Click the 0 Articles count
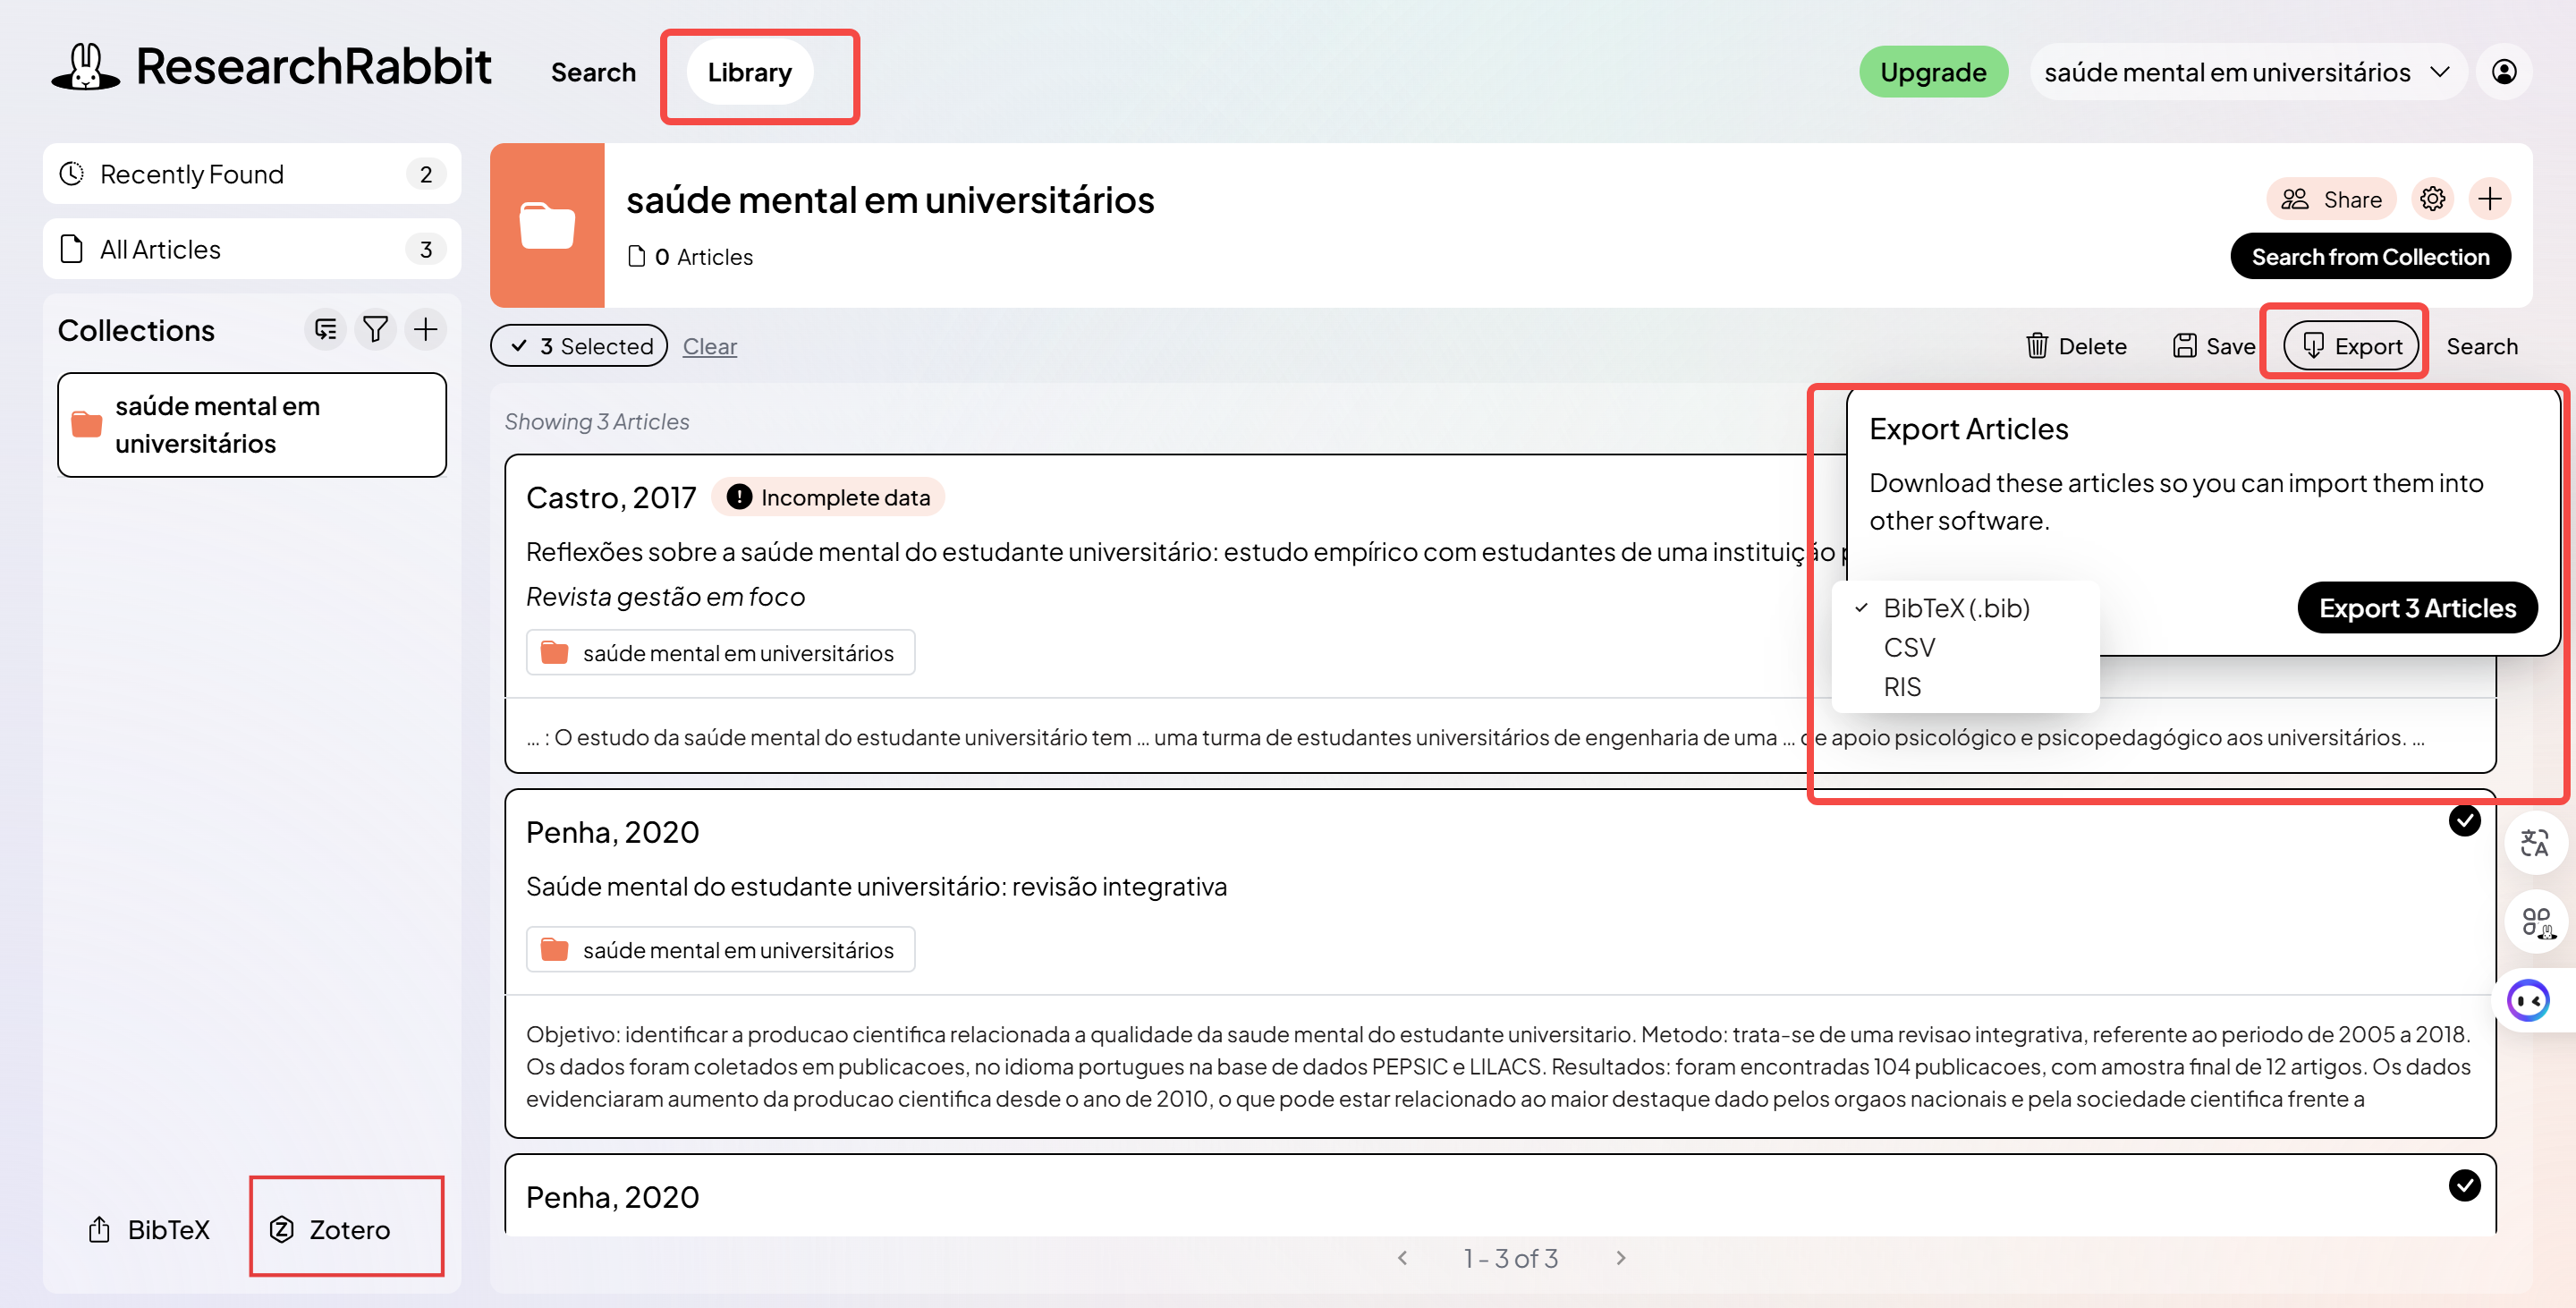Screen dimensions: 2576x1308 [x=690, y=257]
